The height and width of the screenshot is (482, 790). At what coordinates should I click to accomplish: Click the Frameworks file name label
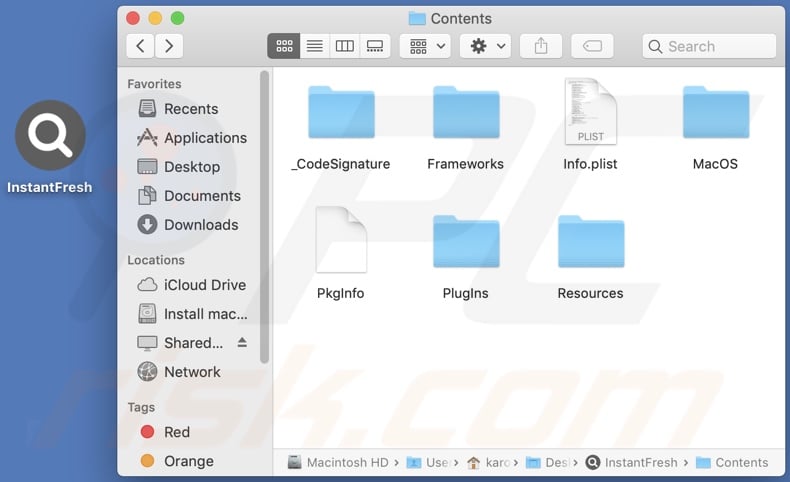pyautogui.click(x=466, y=164)
